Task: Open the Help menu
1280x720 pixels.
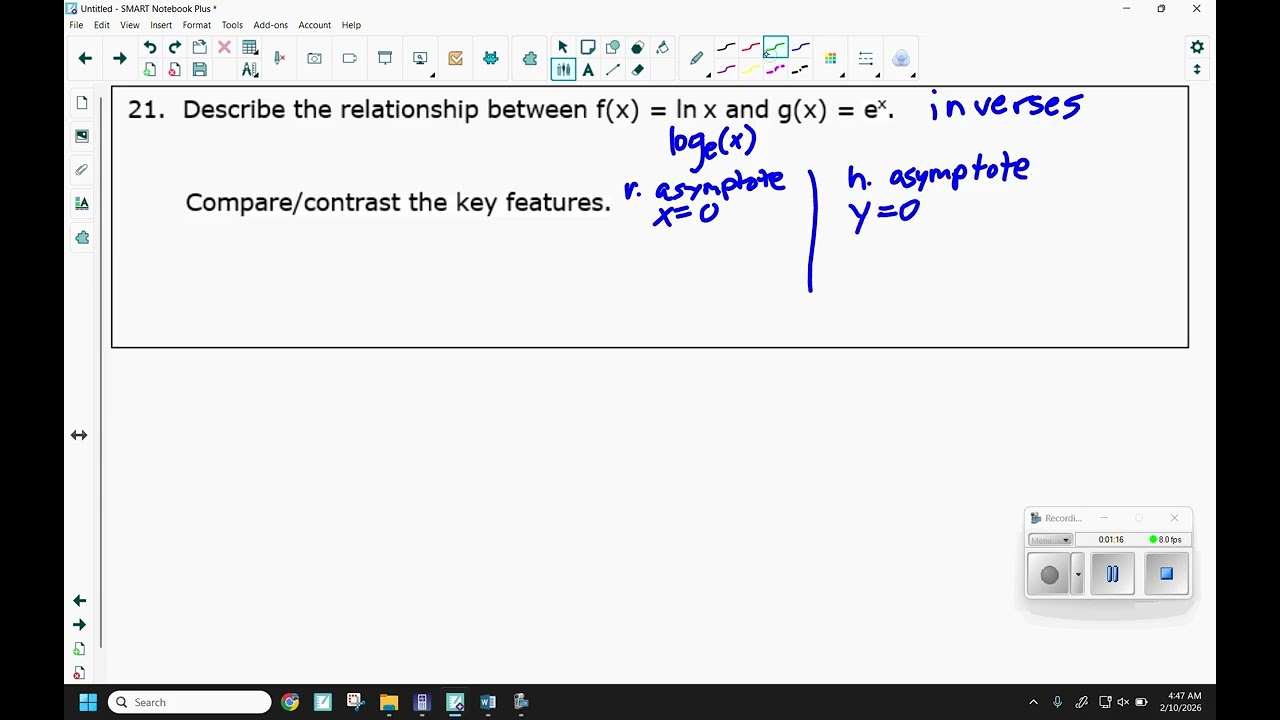Action: tap(351, 25)
